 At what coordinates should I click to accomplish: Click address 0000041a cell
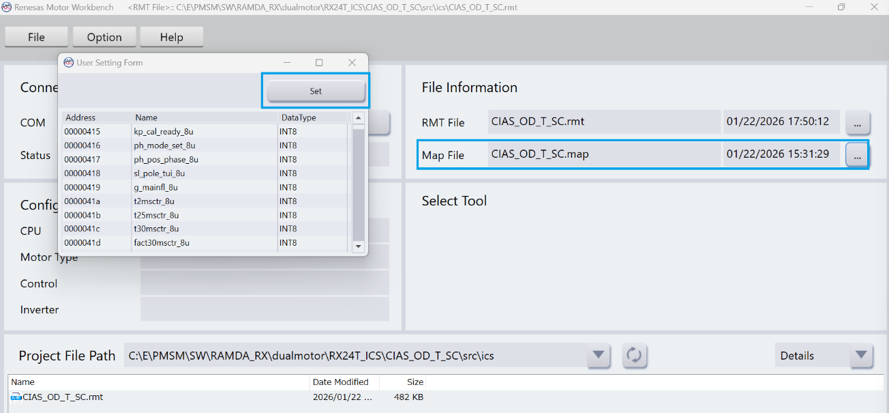97,201
